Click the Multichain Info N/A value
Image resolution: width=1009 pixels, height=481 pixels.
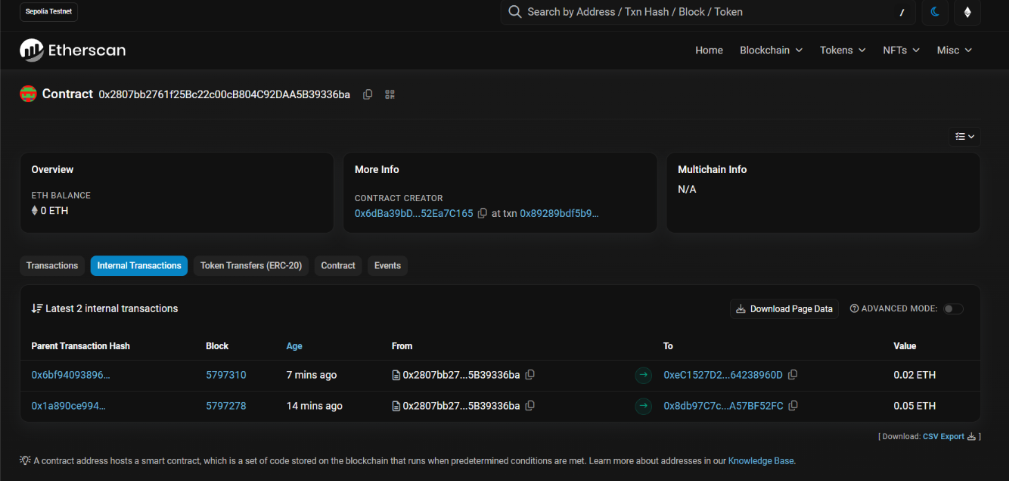(x=687, y=190)
